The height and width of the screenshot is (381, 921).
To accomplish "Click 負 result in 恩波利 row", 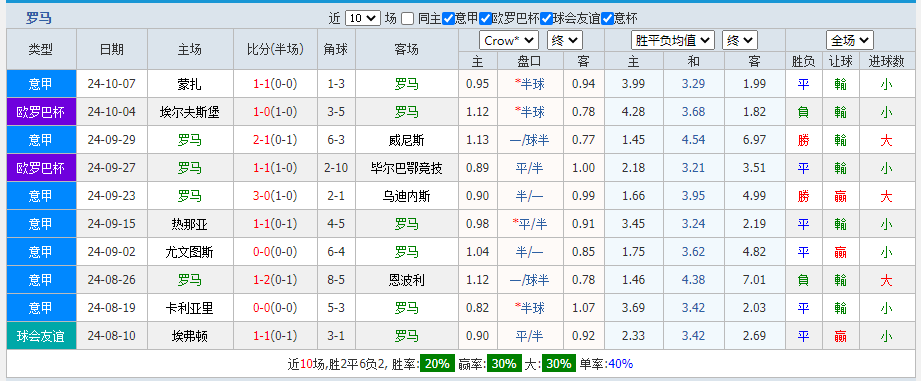I will coord(803,281).
